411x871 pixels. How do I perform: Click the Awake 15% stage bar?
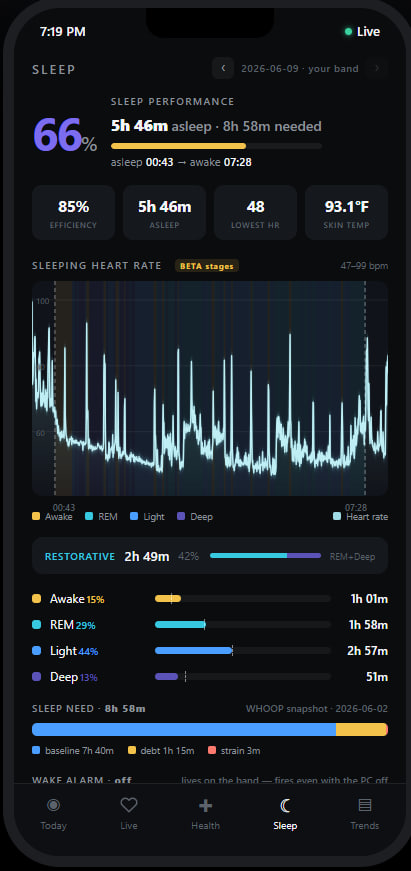coord(243,599)
